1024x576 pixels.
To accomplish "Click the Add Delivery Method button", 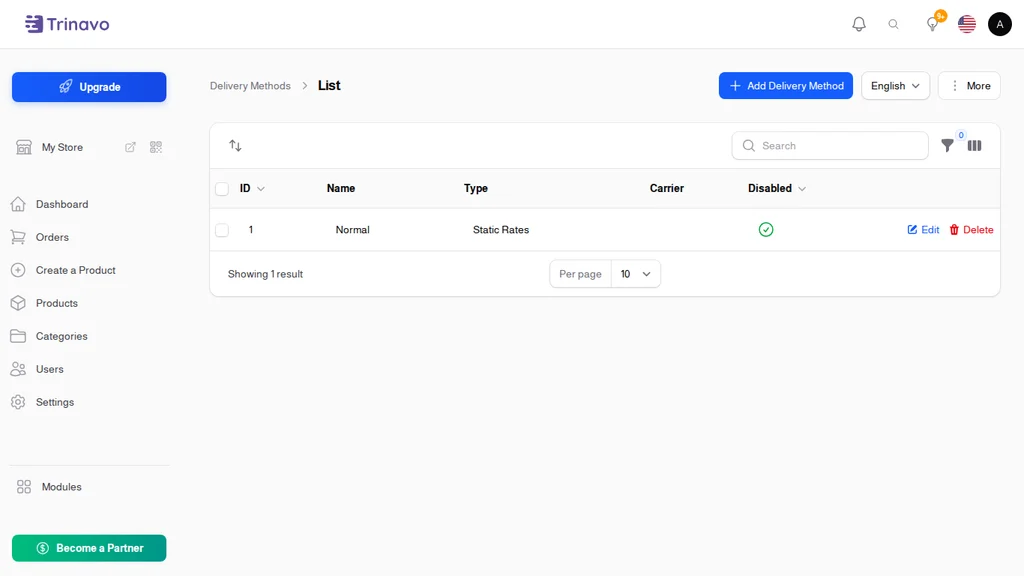I will point(786,86).
